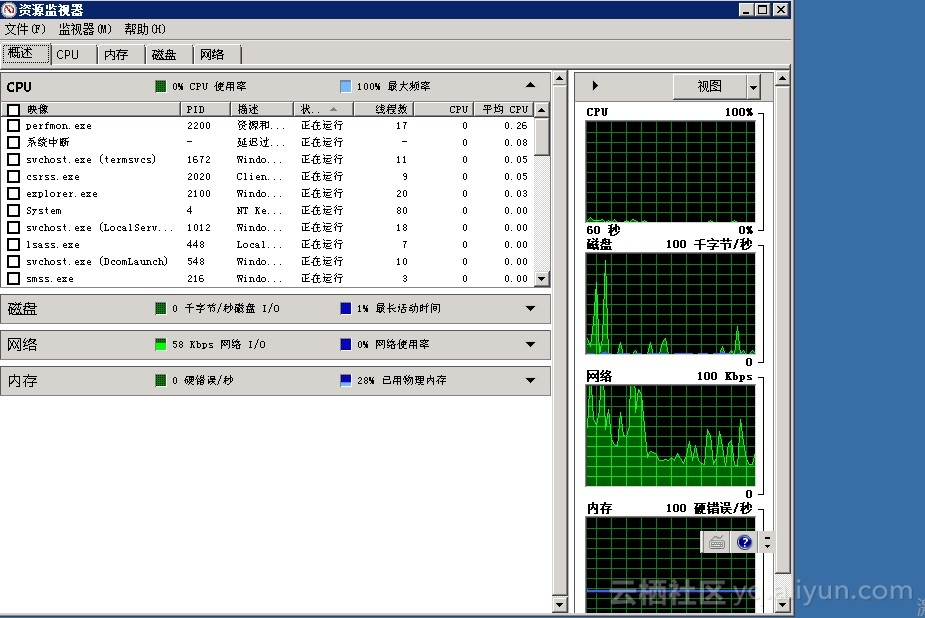Click the keyboard icon on floating language bar
Image resolution: width=925 pixels, height=618 pixels.
(717, 543)
